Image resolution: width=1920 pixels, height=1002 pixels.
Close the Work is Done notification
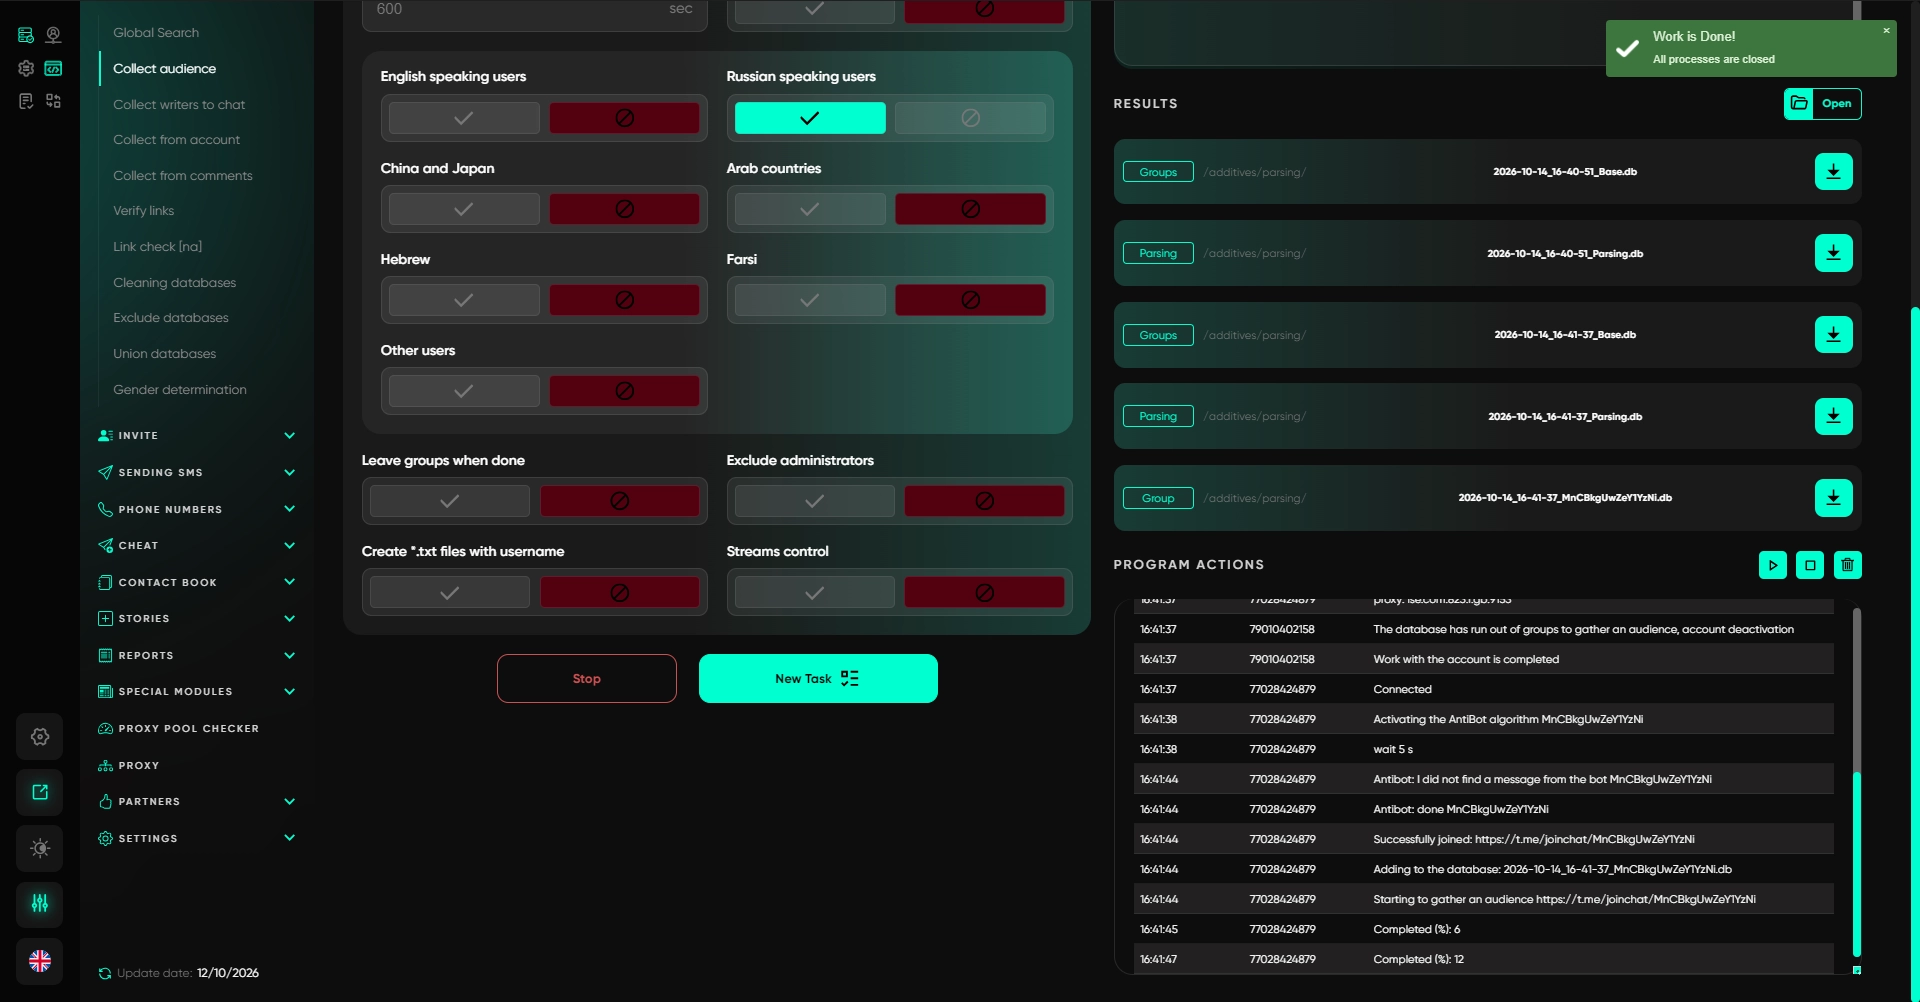(1886, 31)
